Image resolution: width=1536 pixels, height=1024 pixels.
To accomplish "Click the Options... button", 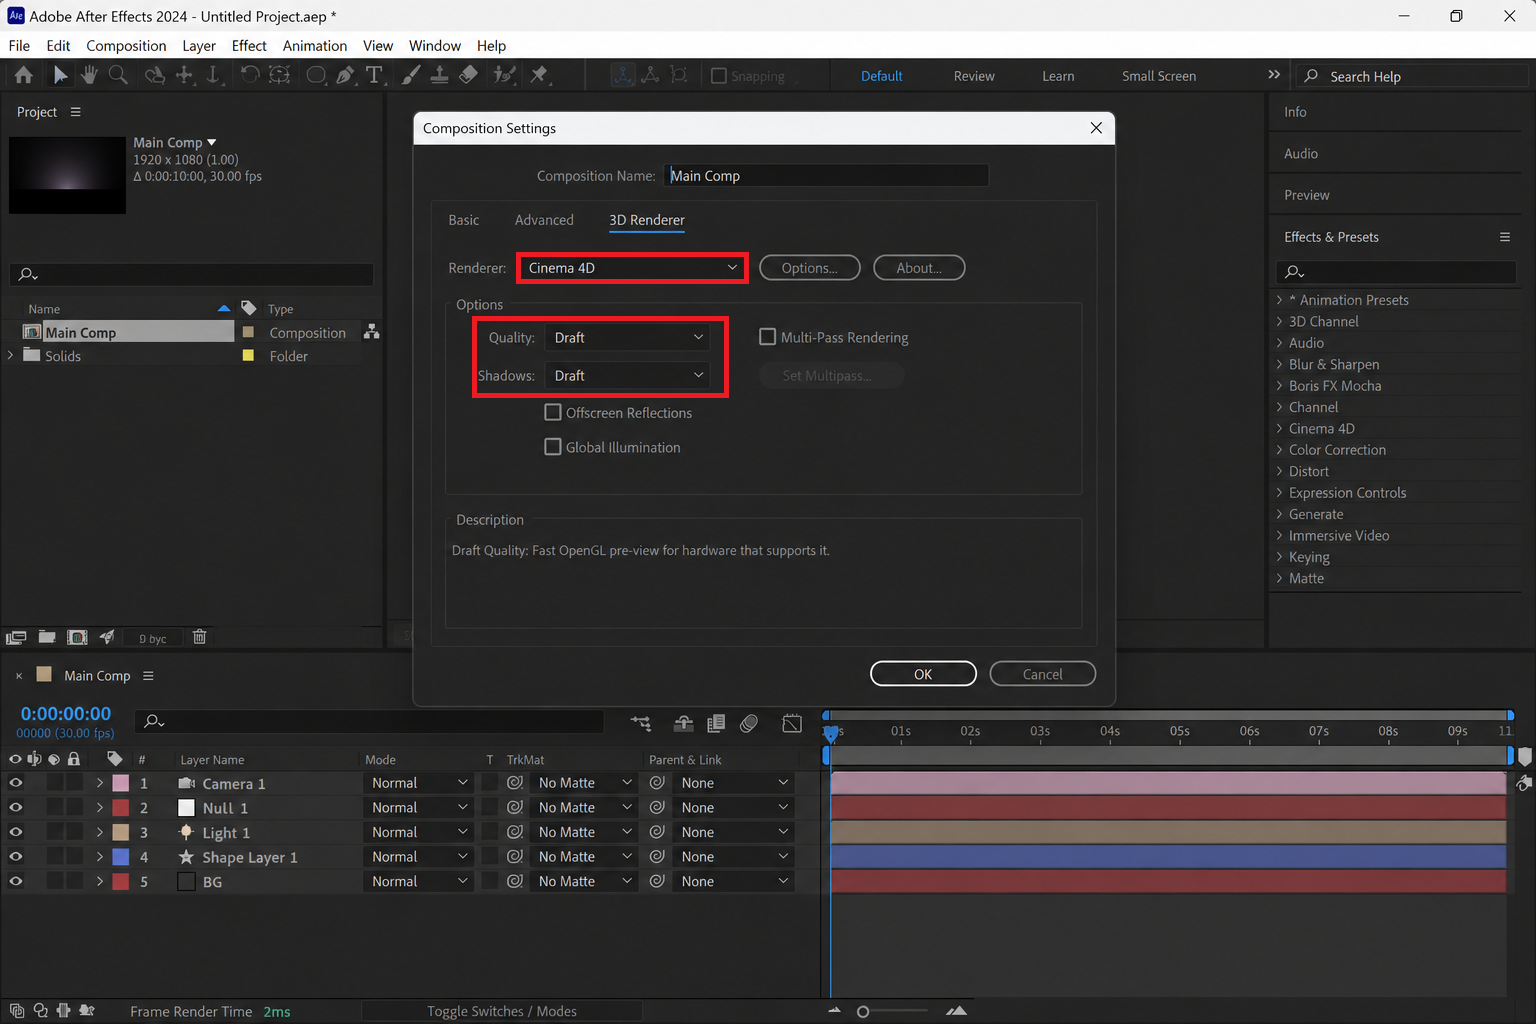I will coord(810,268).
